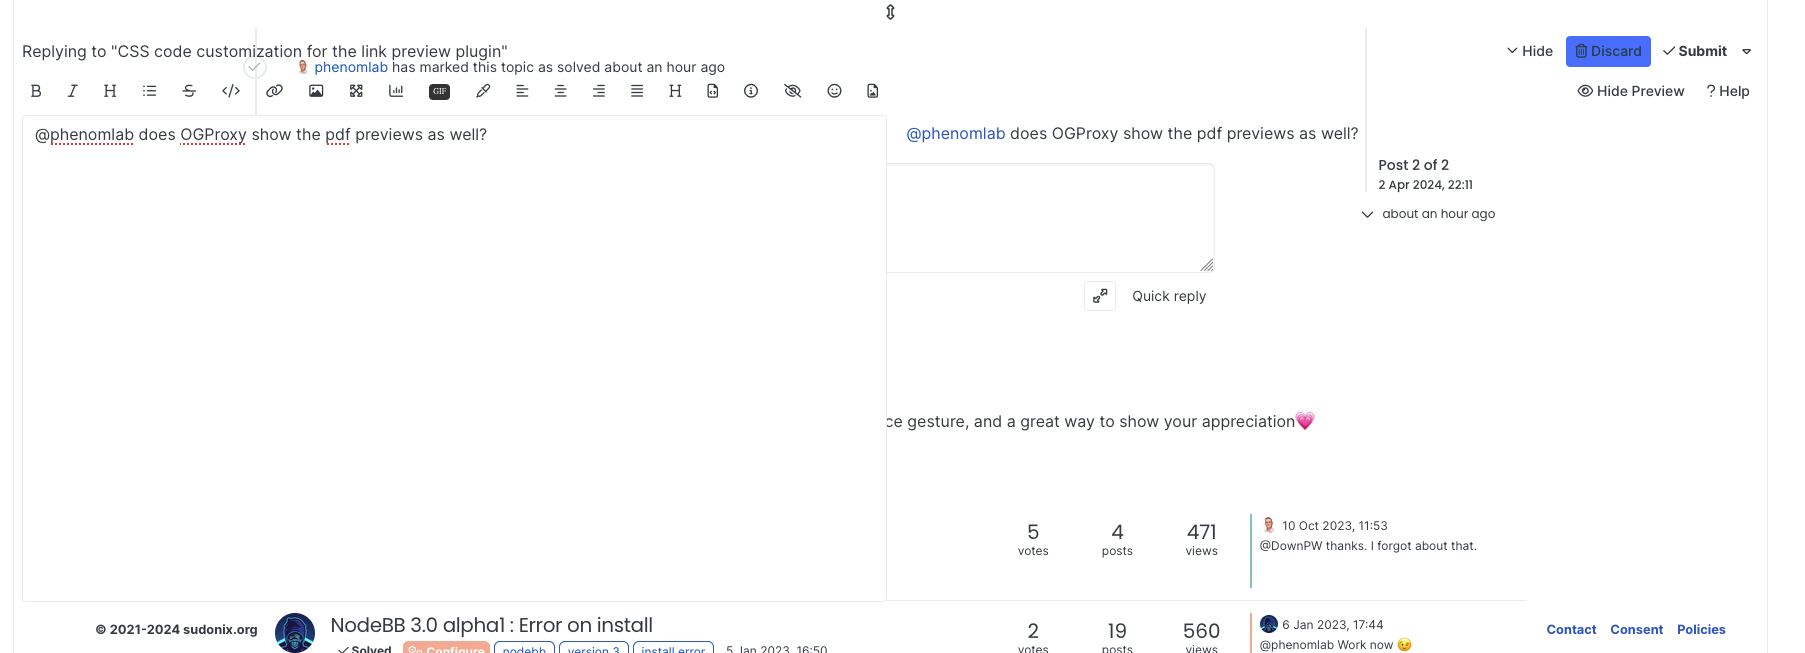The image size is (1805, 653).
Task: Discard the reply draft
Action: [1608, 51]
